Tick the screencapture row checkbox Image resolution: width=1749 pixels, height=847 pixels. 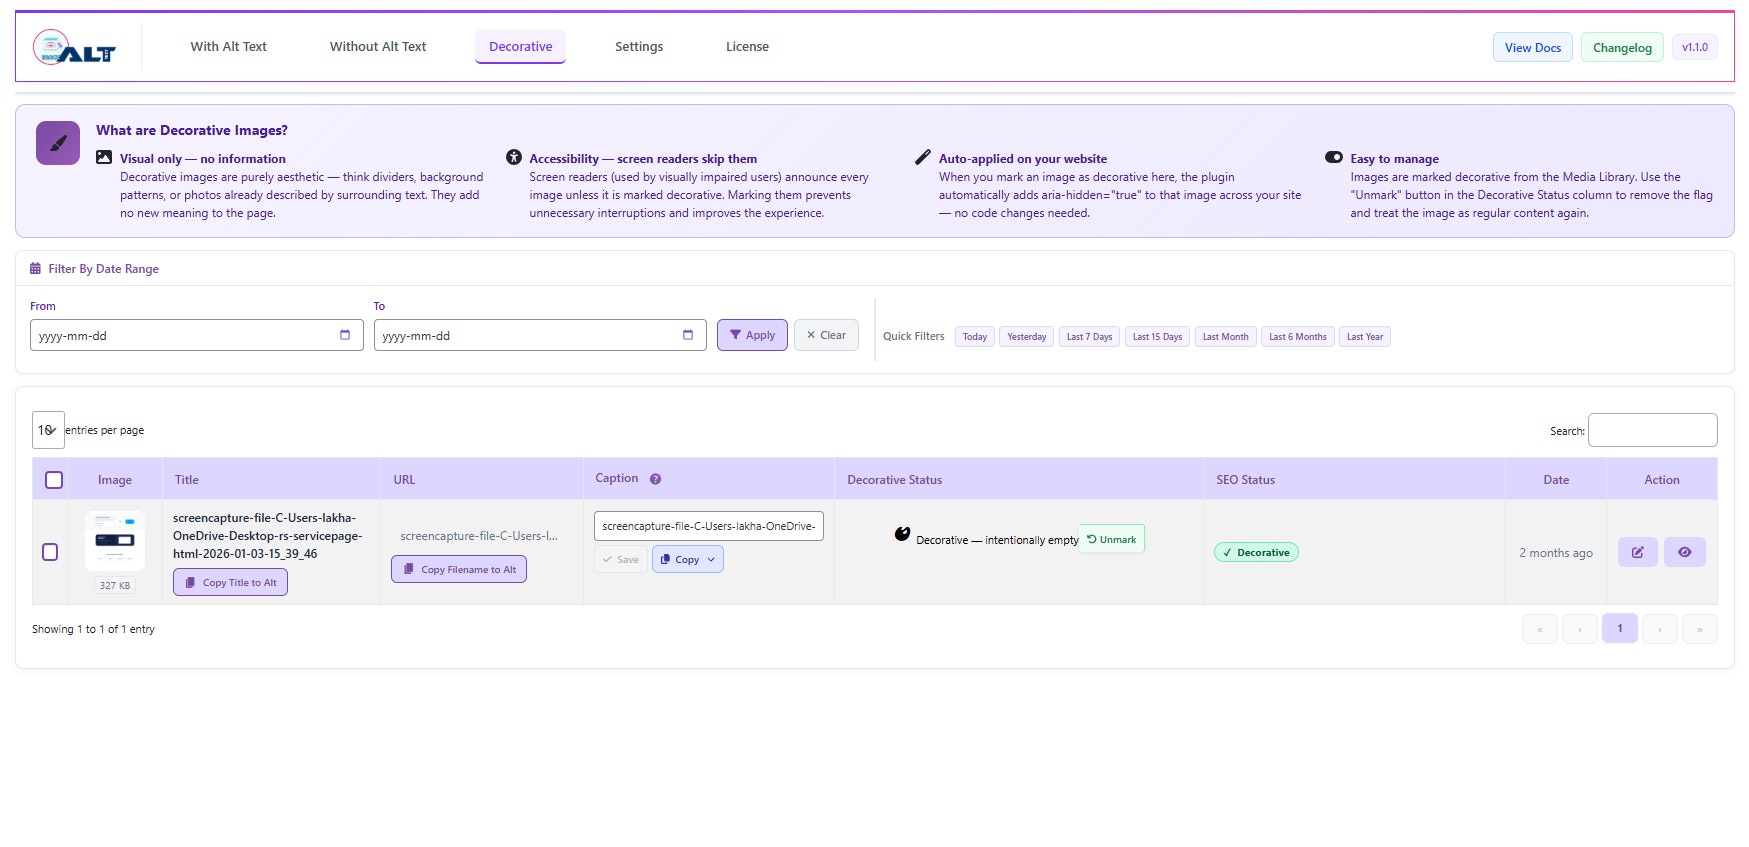point(50,552)
